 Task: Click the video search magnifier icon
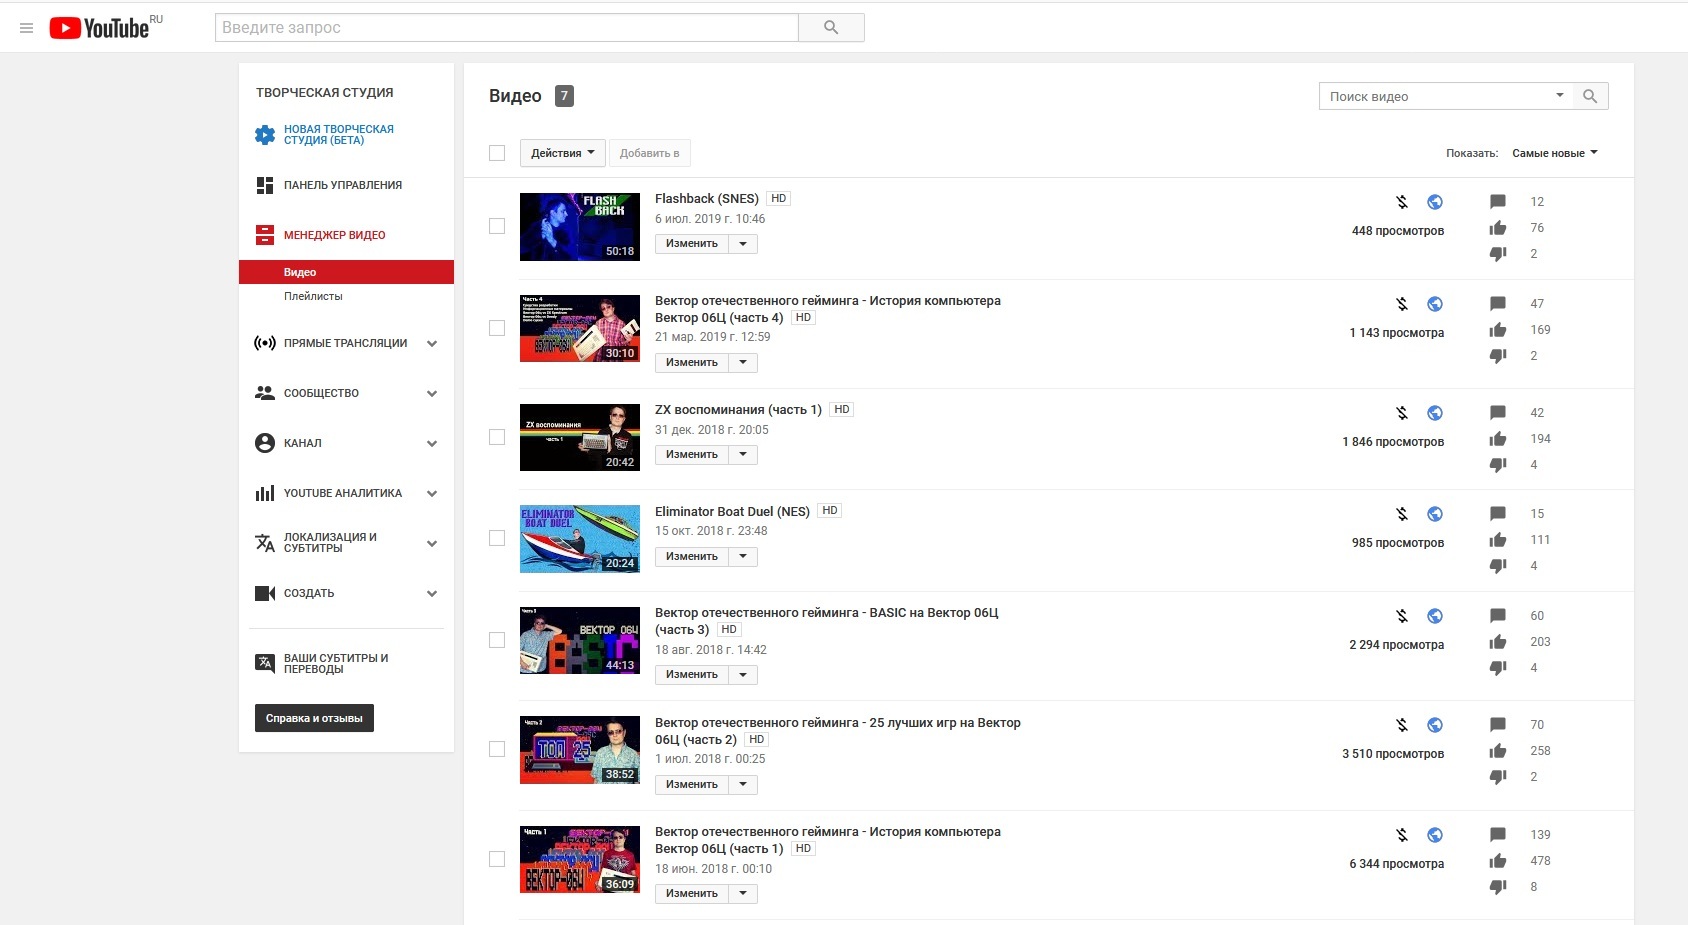point(1590,96)
